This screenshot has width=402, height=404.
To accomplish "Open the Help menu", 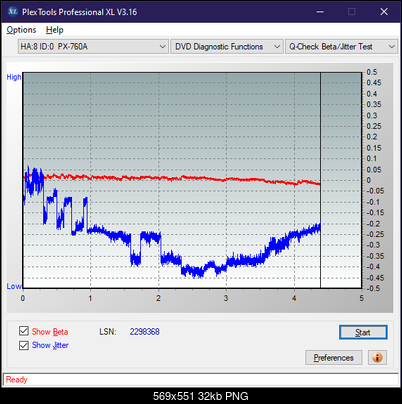I will (55, 30).
